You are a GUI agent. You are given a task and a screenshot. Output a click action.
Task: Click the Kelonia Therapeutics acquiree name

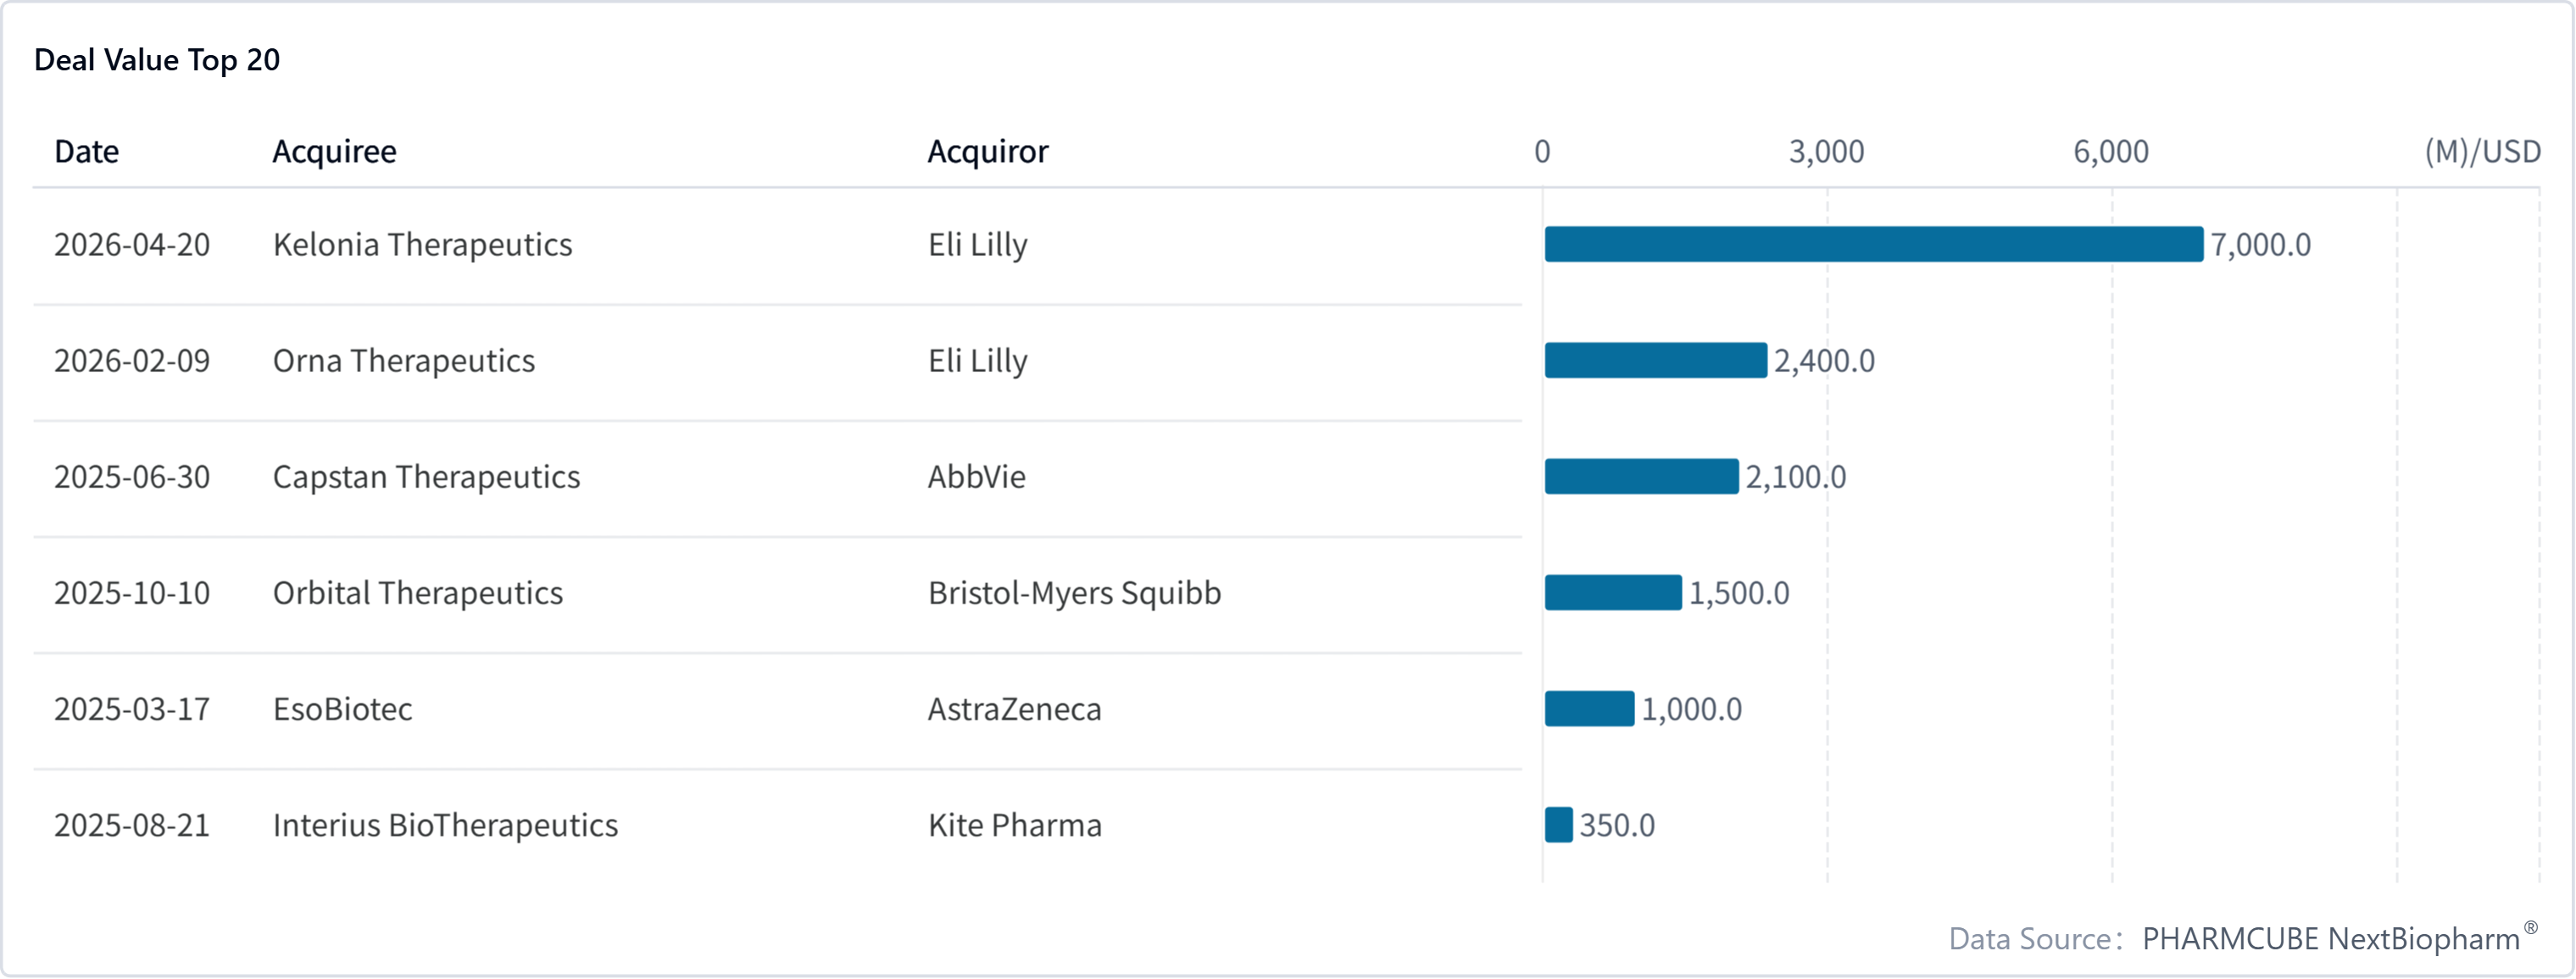coord(422,245)
